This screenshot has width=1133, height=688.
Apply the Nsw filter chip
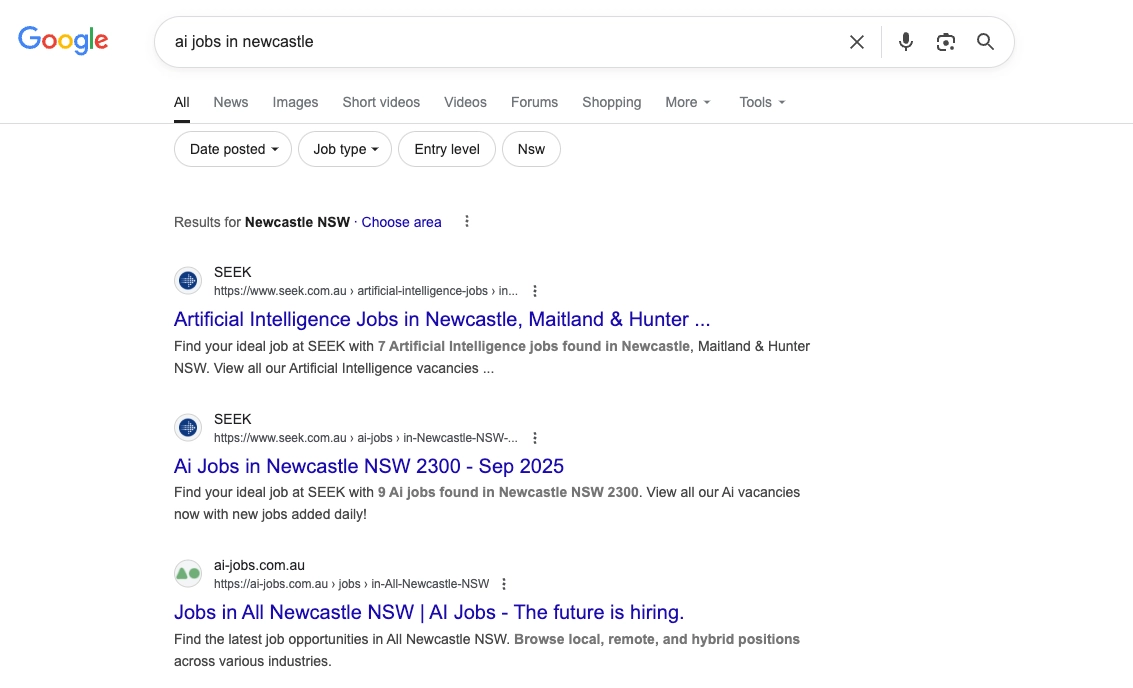(x=531, y=149)
